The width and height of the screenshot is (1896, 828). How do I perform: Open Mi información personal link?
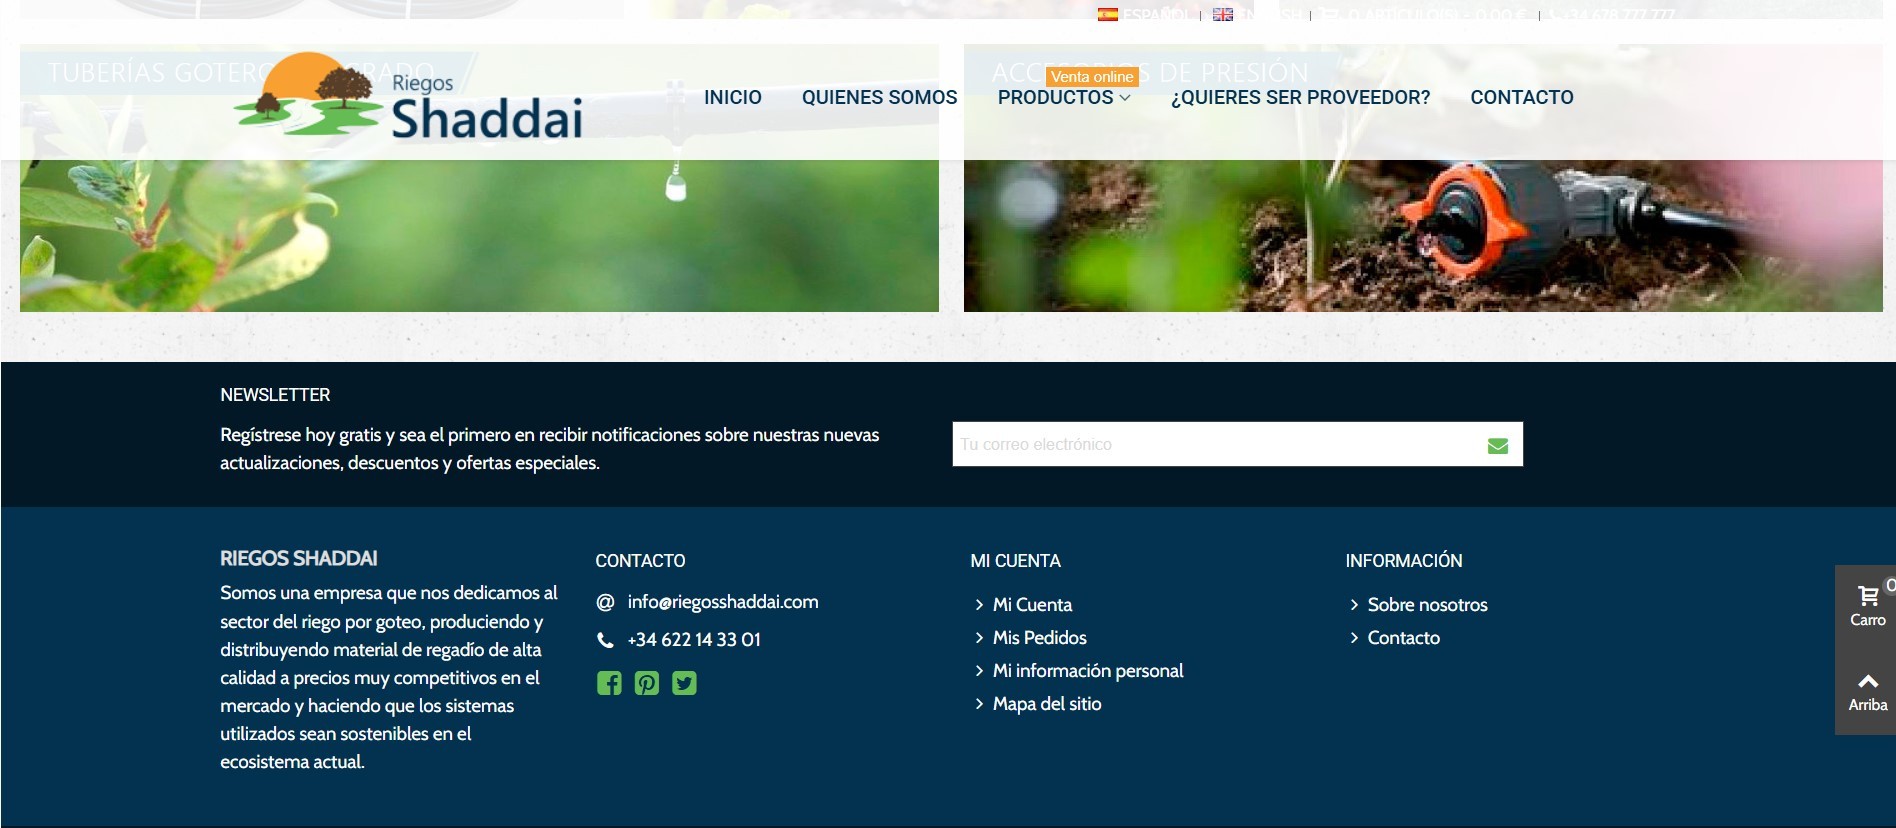tap(1088, 671)
